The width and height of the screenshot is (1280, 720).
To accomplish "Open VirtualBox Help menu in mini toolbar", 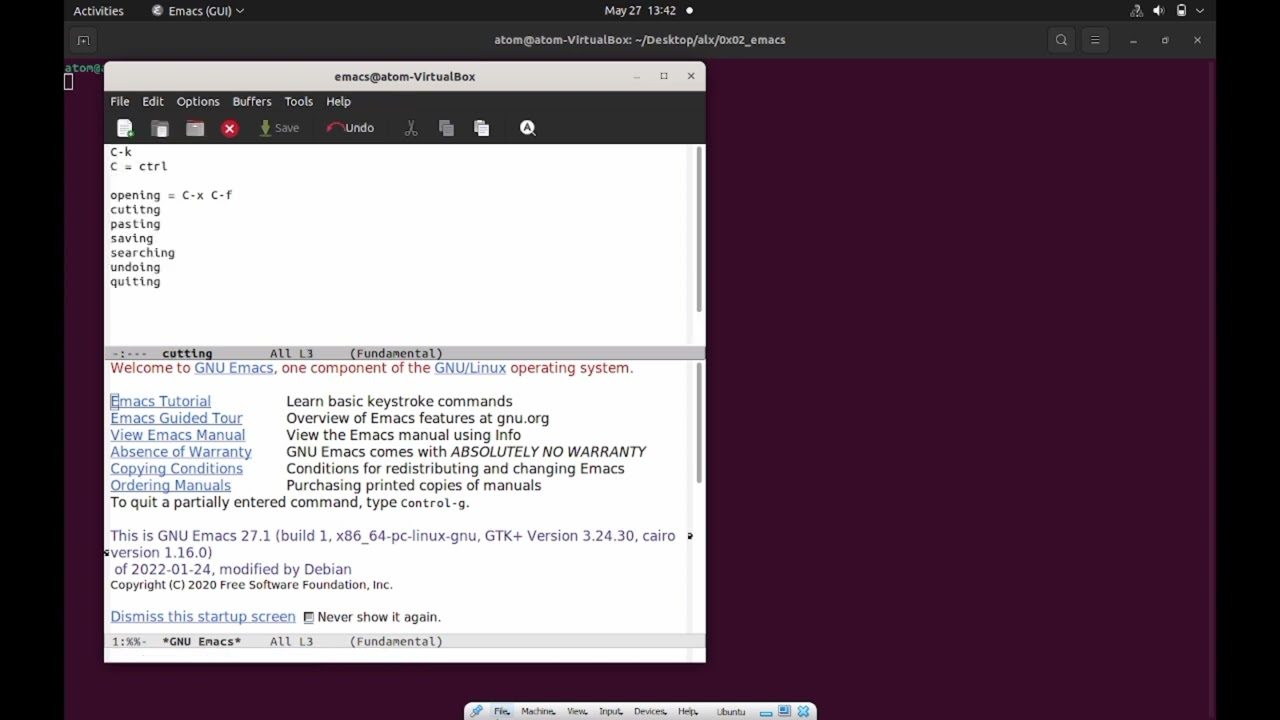I will (687, 711).
